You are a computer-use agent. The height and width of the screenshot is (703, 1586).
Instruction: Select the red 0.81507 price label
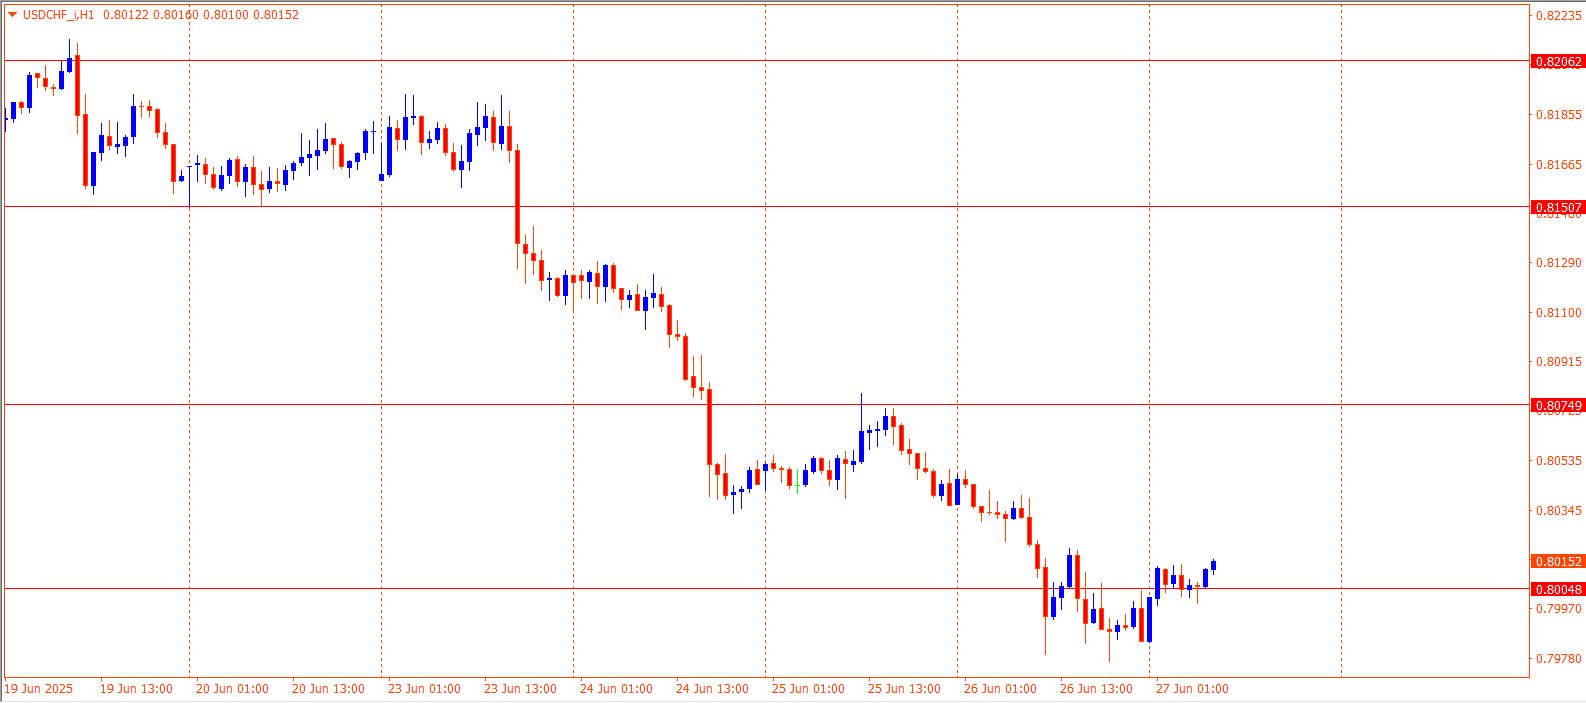[x=1558, y=208]
